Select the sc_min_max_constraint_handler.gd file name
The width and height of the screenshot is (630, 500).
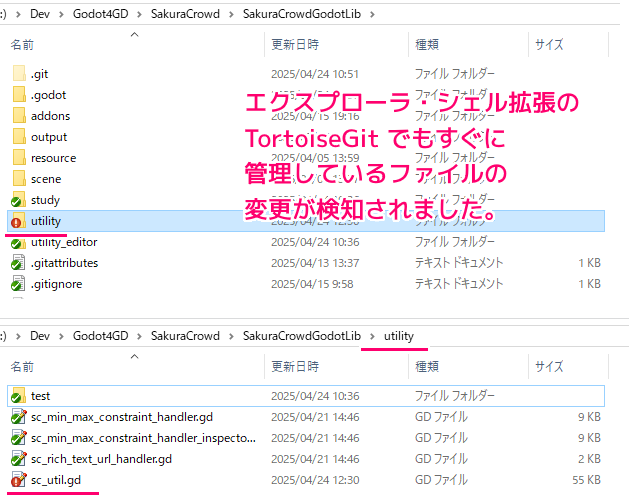(122, 417)
